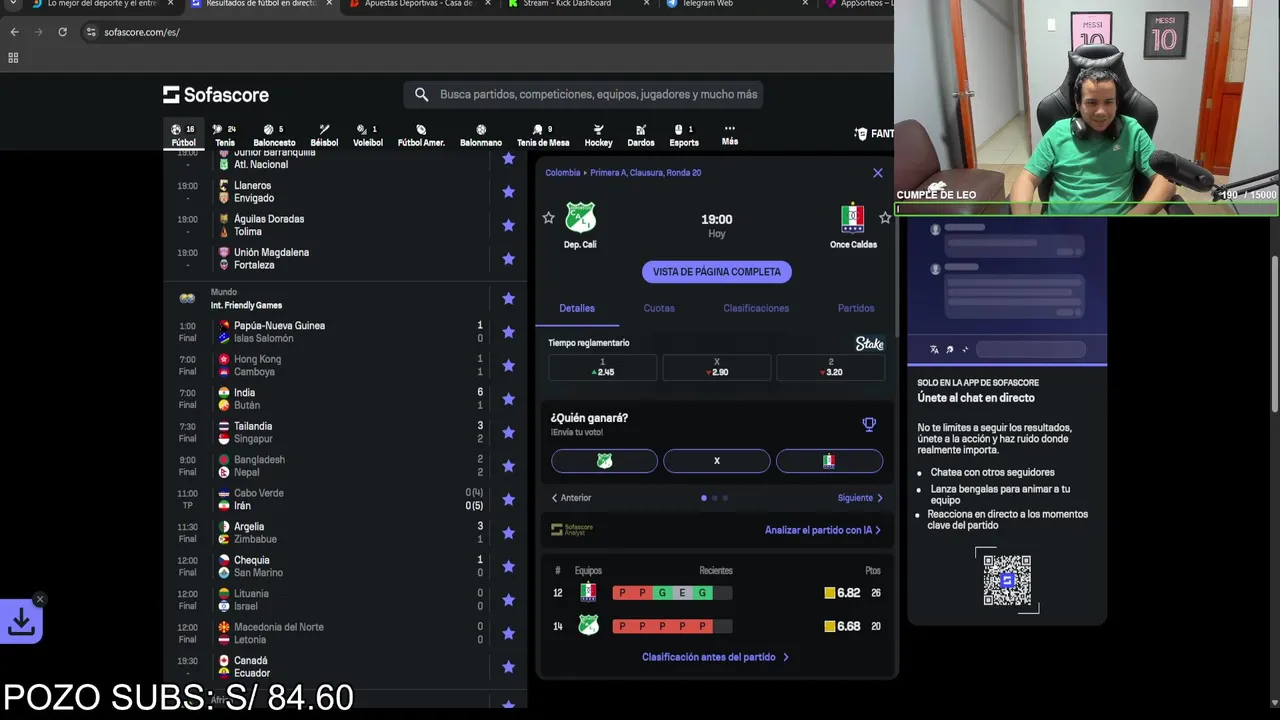Open the Hockey sport category
The height and width of the screenshot is (720, 1280).
598,135
